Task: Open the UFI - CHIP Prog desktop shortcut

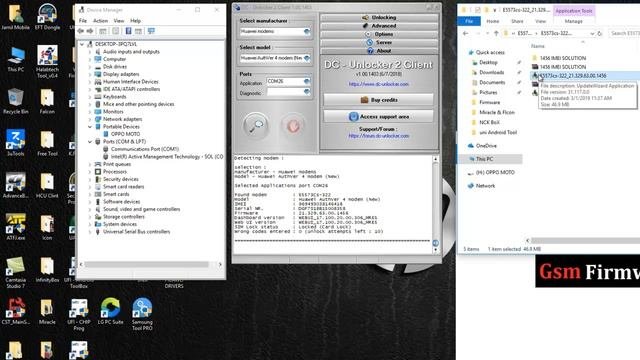Action: [x=79, y=313]
